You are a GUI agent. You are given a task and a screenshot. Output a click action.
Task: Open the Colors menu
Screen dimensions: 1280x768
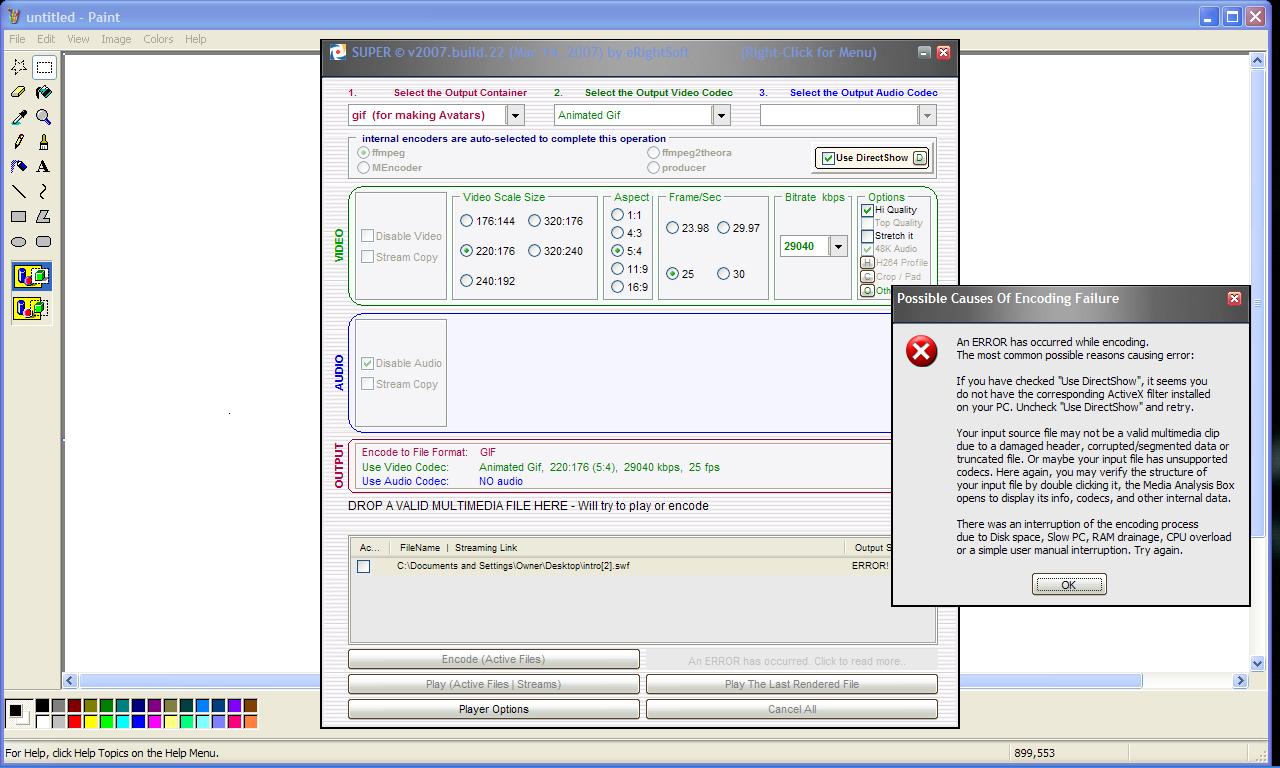click(x=158, y=39)
